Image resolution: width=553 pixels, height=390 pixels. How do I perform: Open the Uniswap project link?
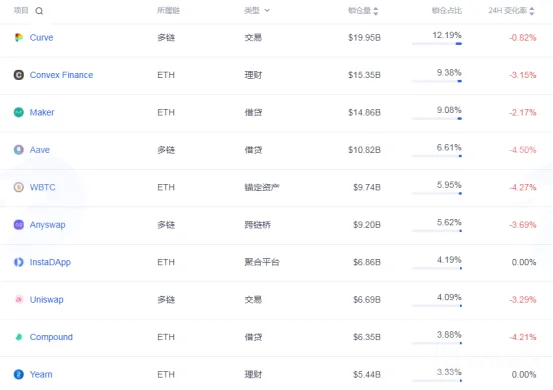47,300
